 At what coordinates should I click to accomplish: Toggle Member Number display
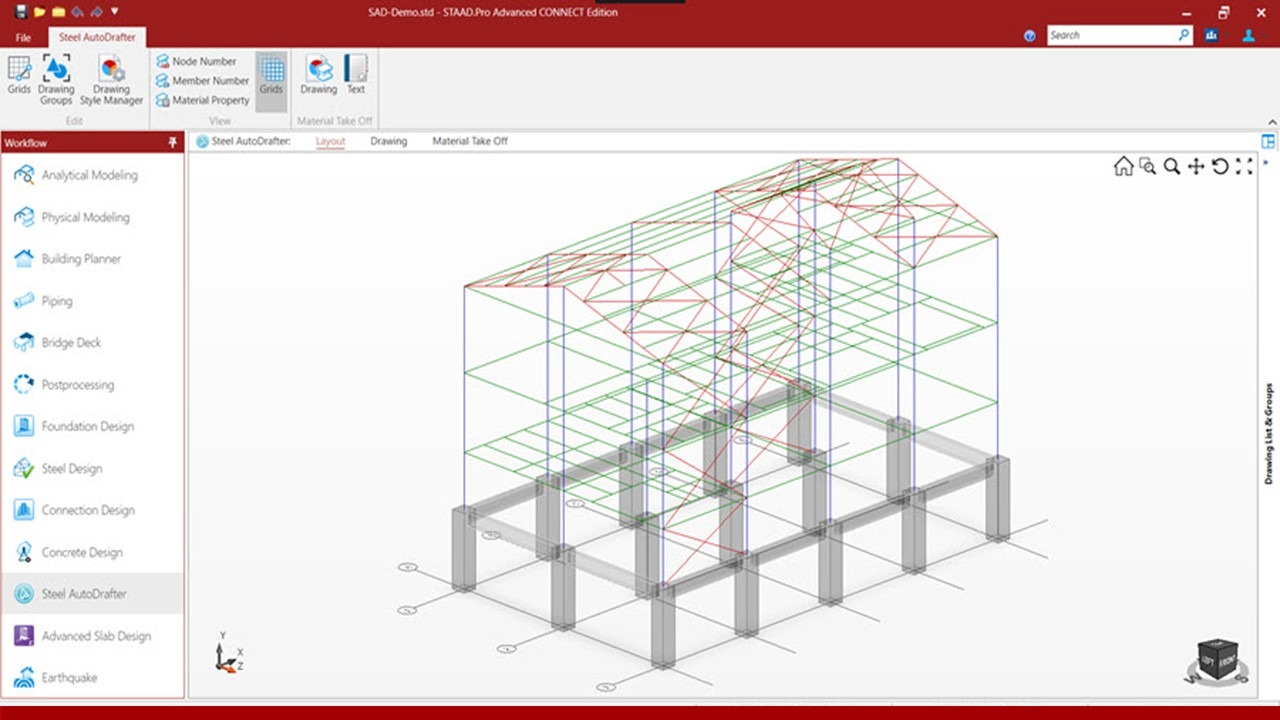[x=202, y=81]
